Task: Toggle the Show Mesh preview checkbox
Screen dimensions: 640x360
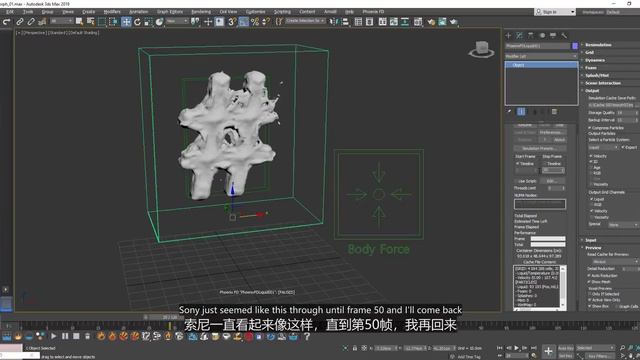Action: coord(589,282)
